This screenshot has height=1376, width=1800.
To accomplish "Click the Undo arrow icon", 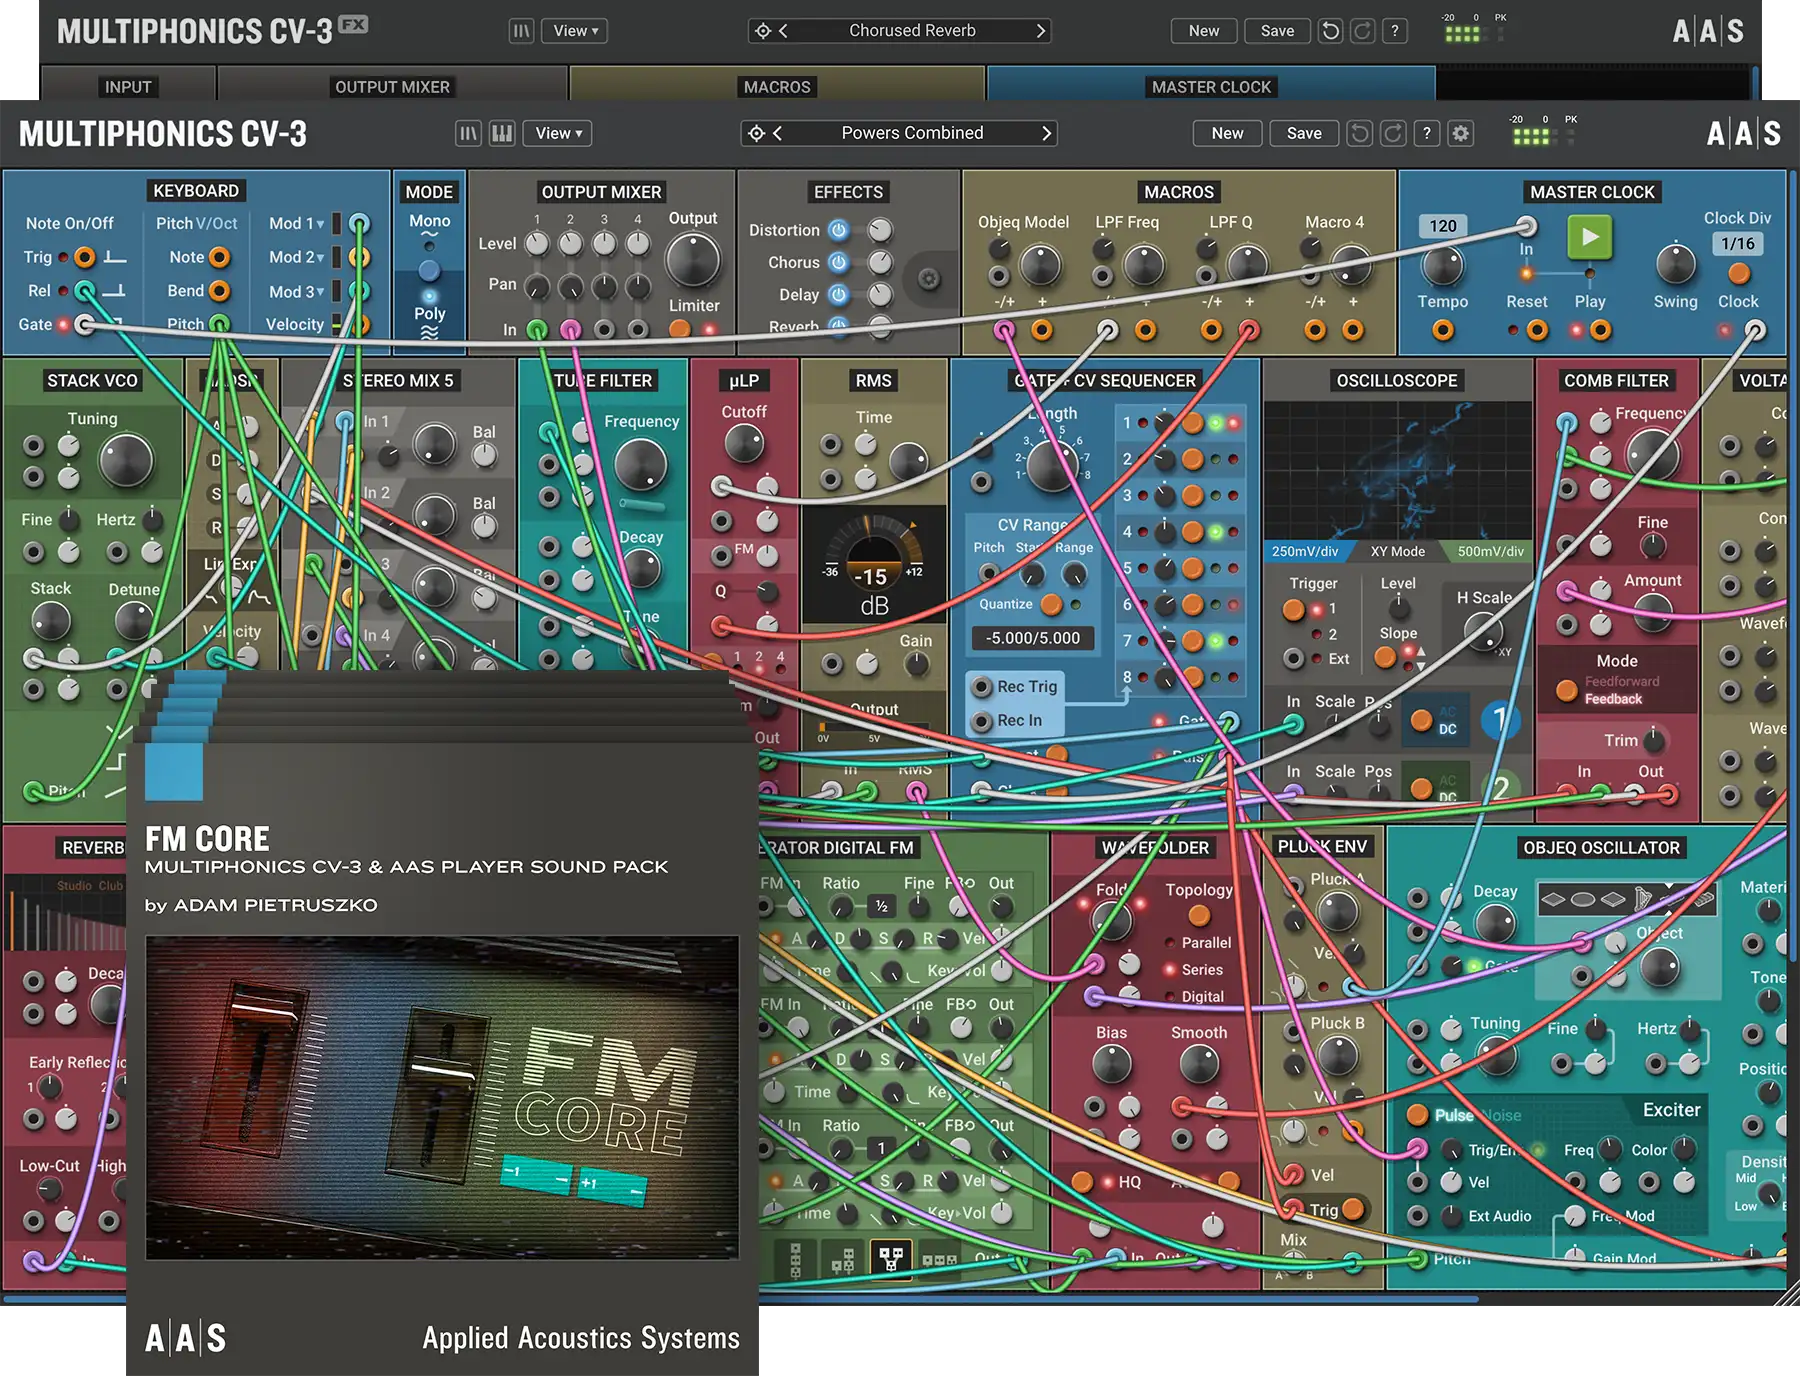I will point(1358,133).
